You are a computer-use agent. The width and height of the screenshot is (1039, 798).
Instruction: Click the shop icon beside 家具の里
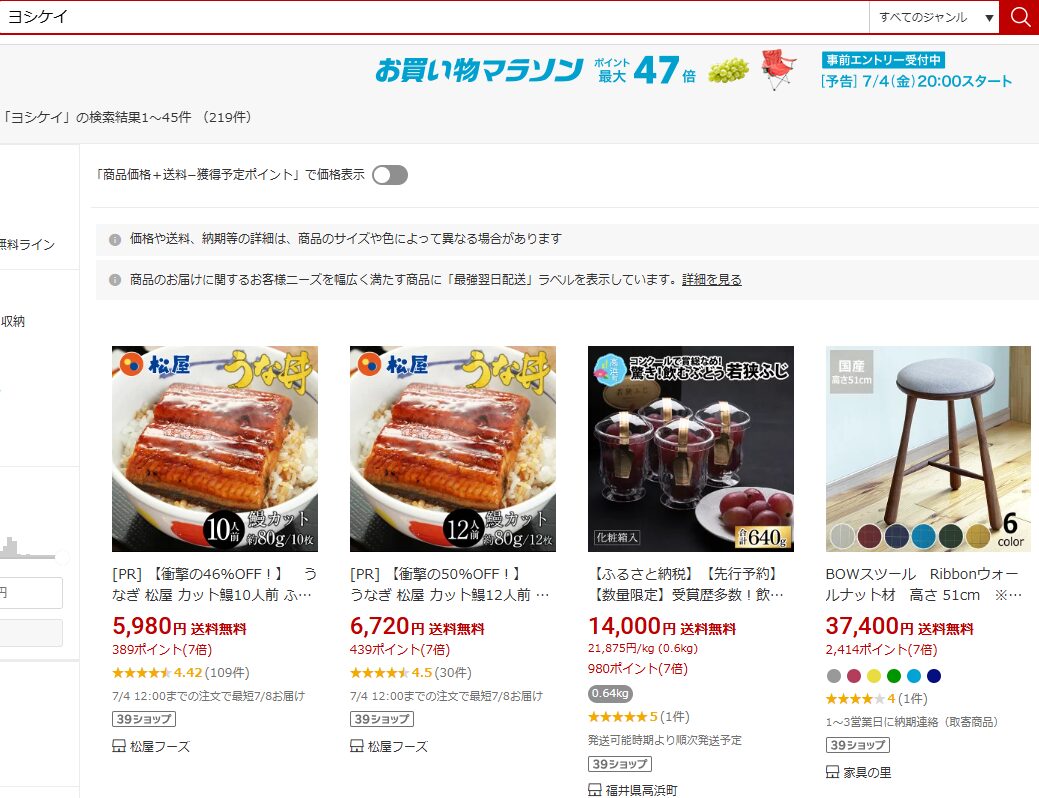click(832, 772)
